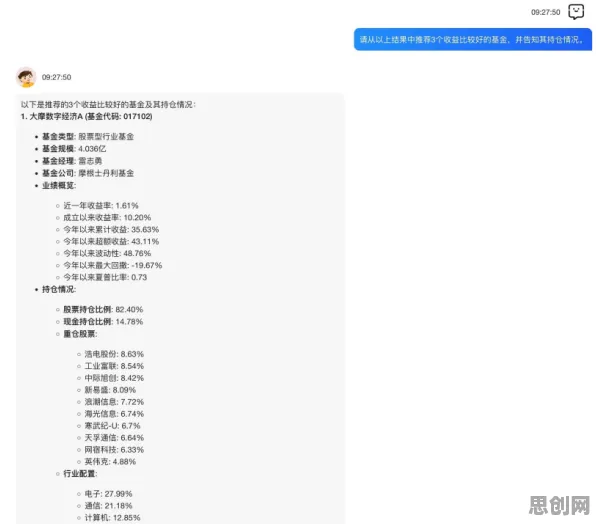The width and height of the screenshot is (596, 524).
Task: Click 今年以来累计收益 35.63% entry
Action: coord(111,230)
